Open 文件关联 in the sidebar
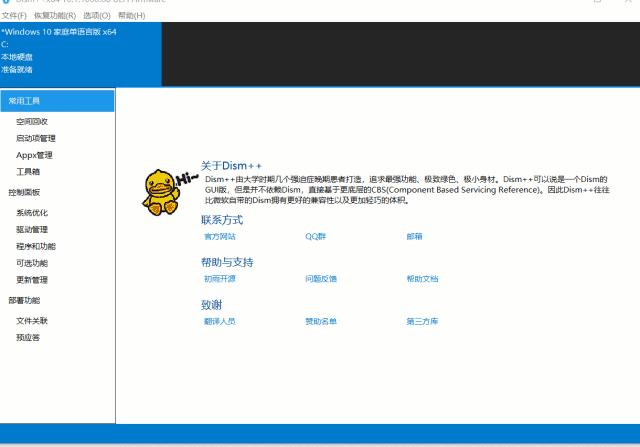640x447 pixels. 32,320
